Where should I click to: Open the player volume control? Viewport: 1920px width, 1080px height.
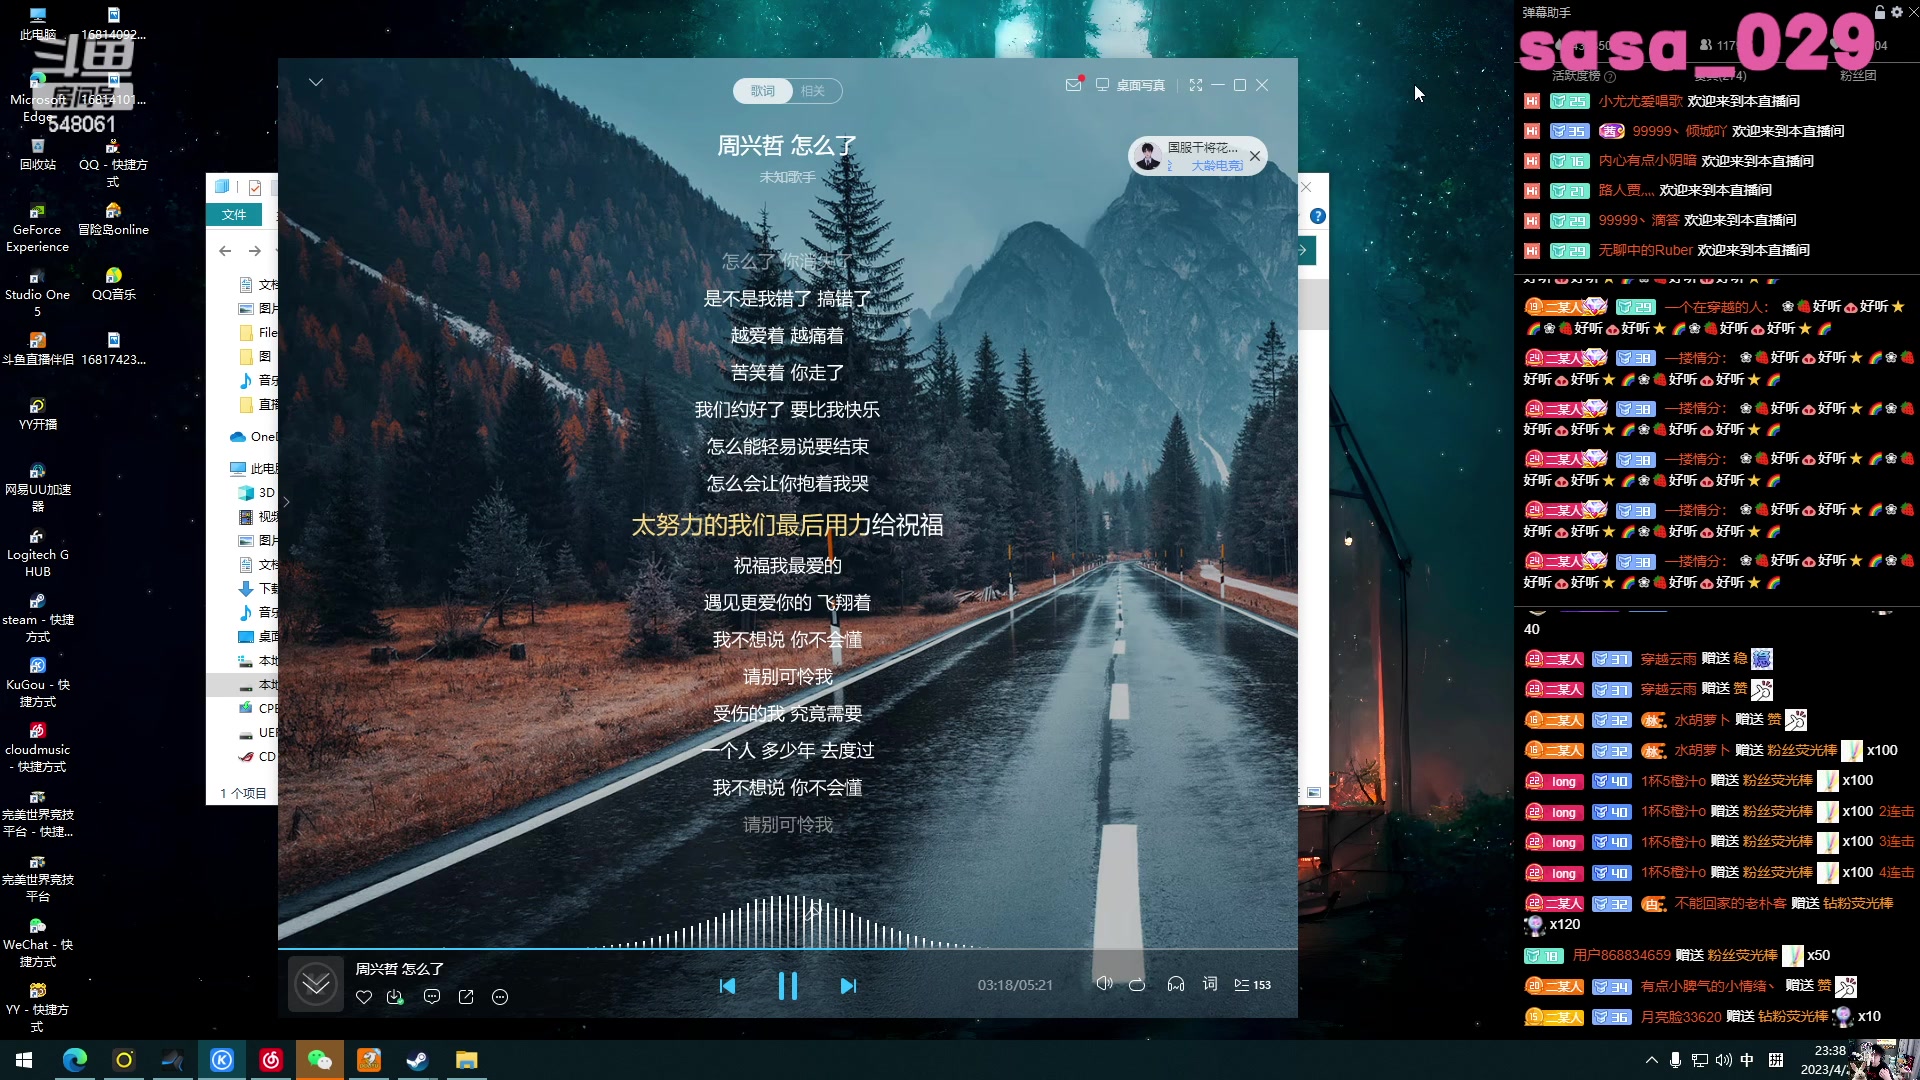tap(1104, 984)
